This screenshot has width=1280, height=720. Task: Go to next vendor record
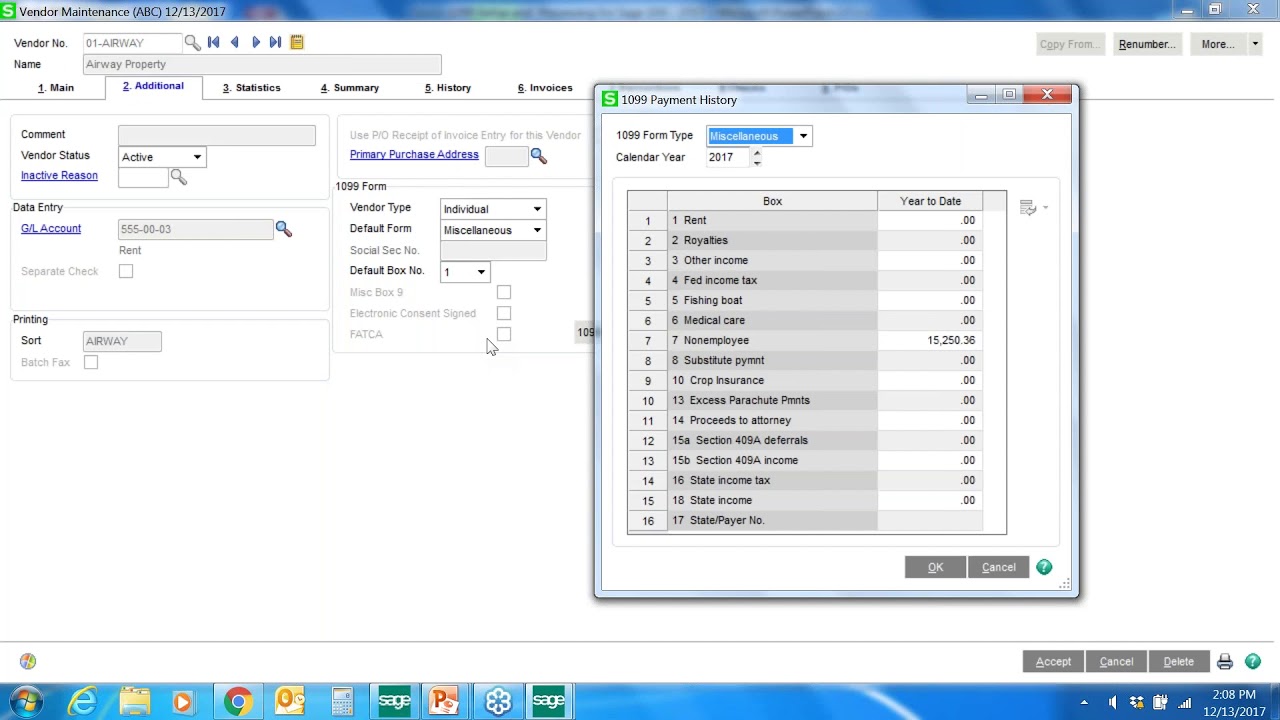[x=256, y=42]
